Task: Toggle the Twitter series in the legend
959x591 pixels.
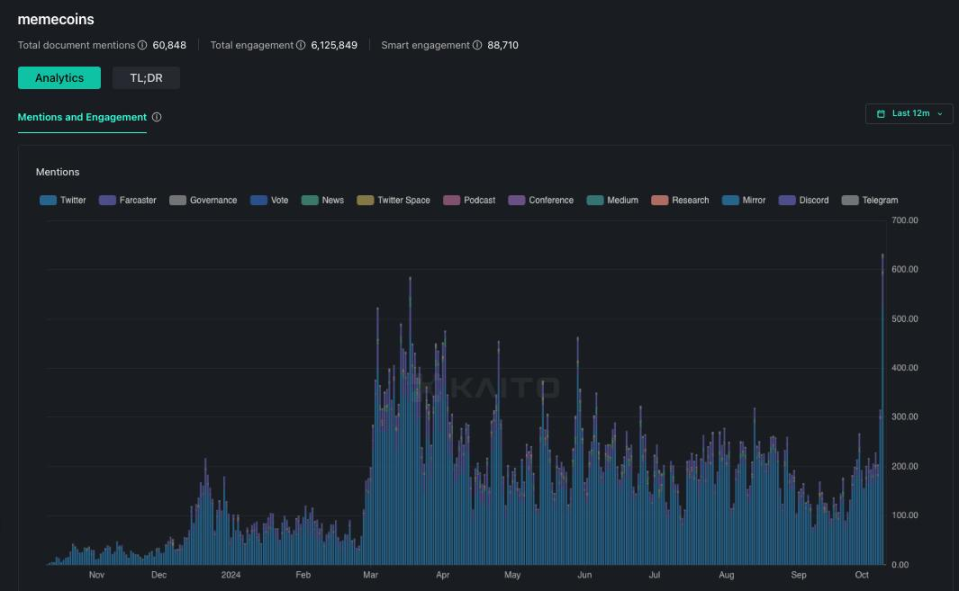Action: (63, 200)
